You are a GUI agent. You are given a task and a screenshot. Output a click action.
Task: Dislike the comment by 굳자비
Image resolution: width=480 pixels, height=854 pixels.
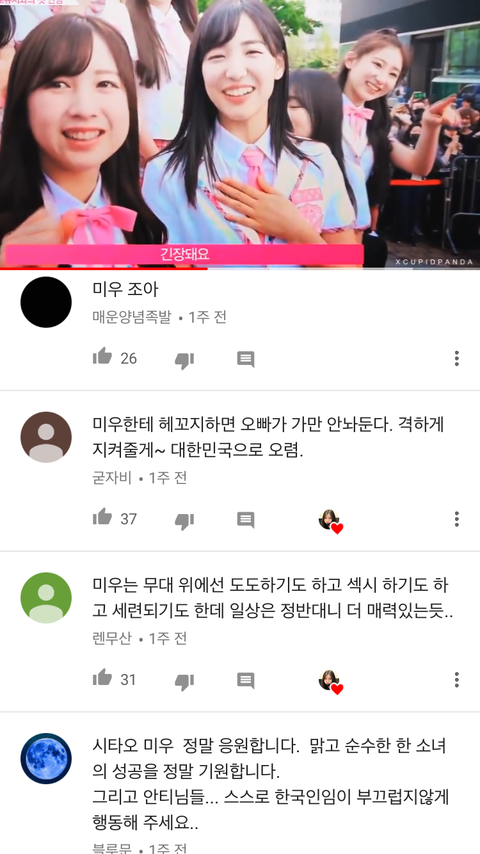pyautogui.click(x=184, y=521)
